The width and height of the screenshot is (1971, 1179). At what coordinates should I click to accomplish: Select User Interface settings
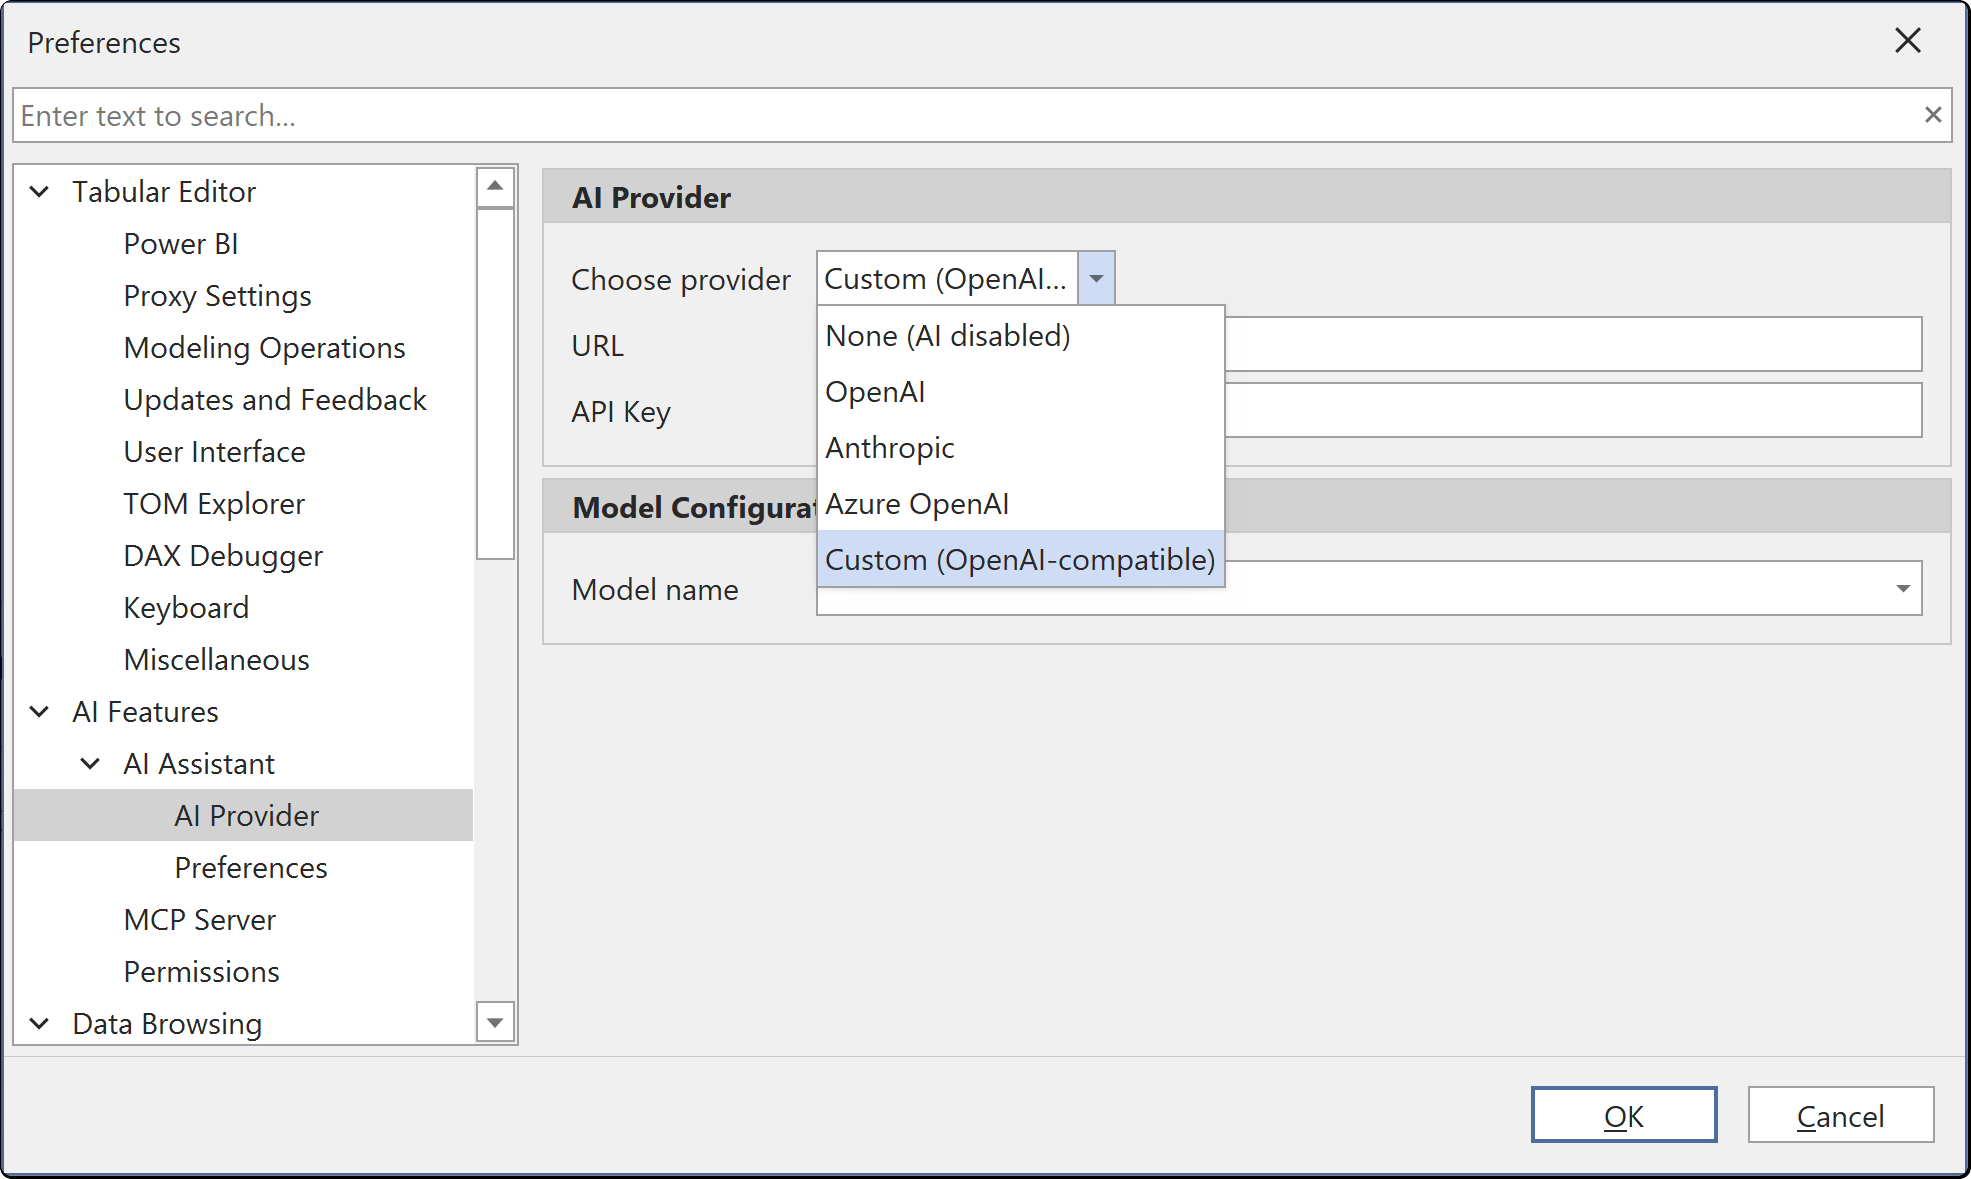[214, 451]
